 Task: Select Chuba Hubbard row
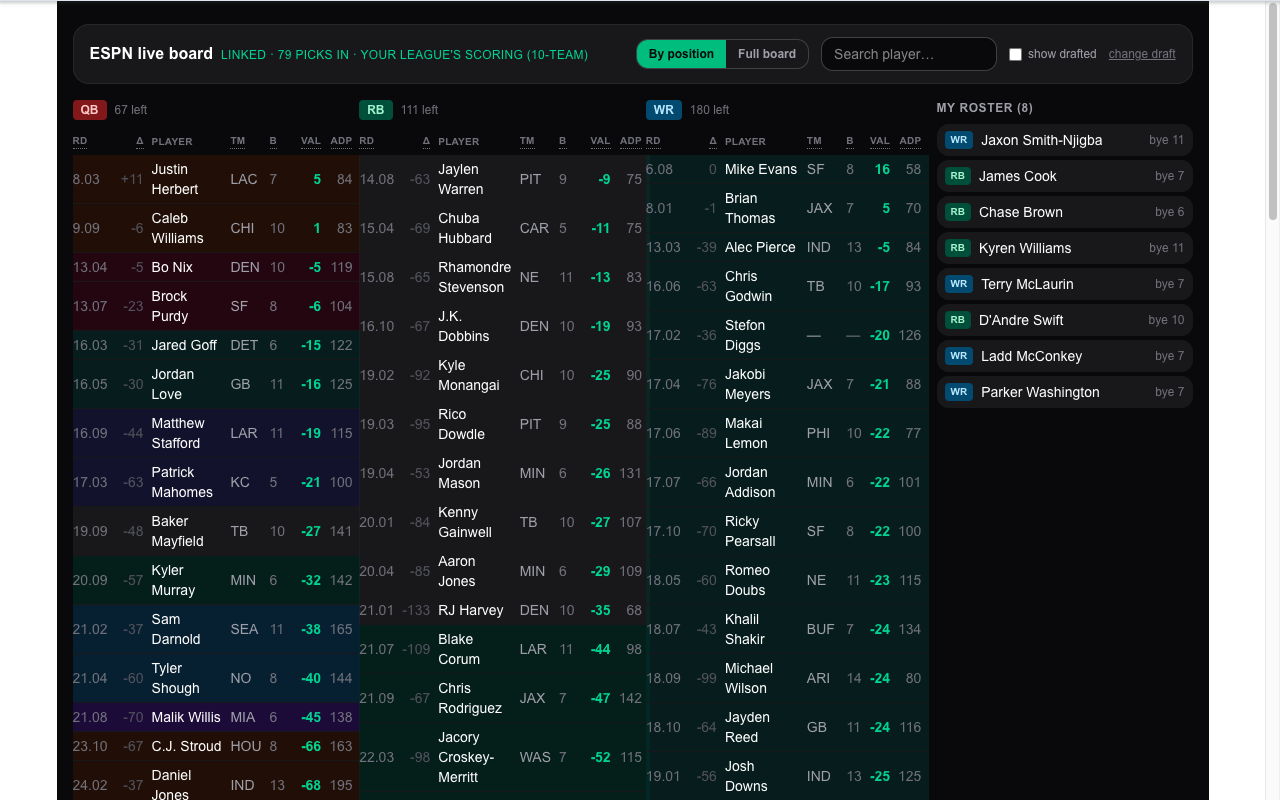pos(502,228)
